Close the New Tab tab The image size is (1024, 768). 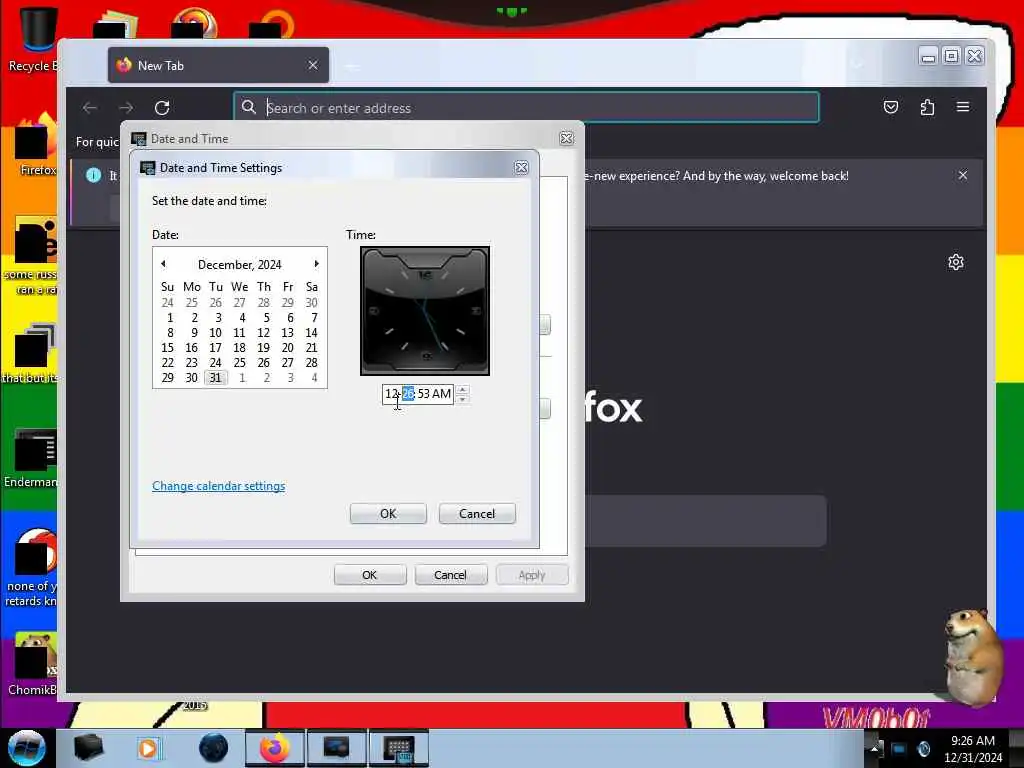pos(313,65)
